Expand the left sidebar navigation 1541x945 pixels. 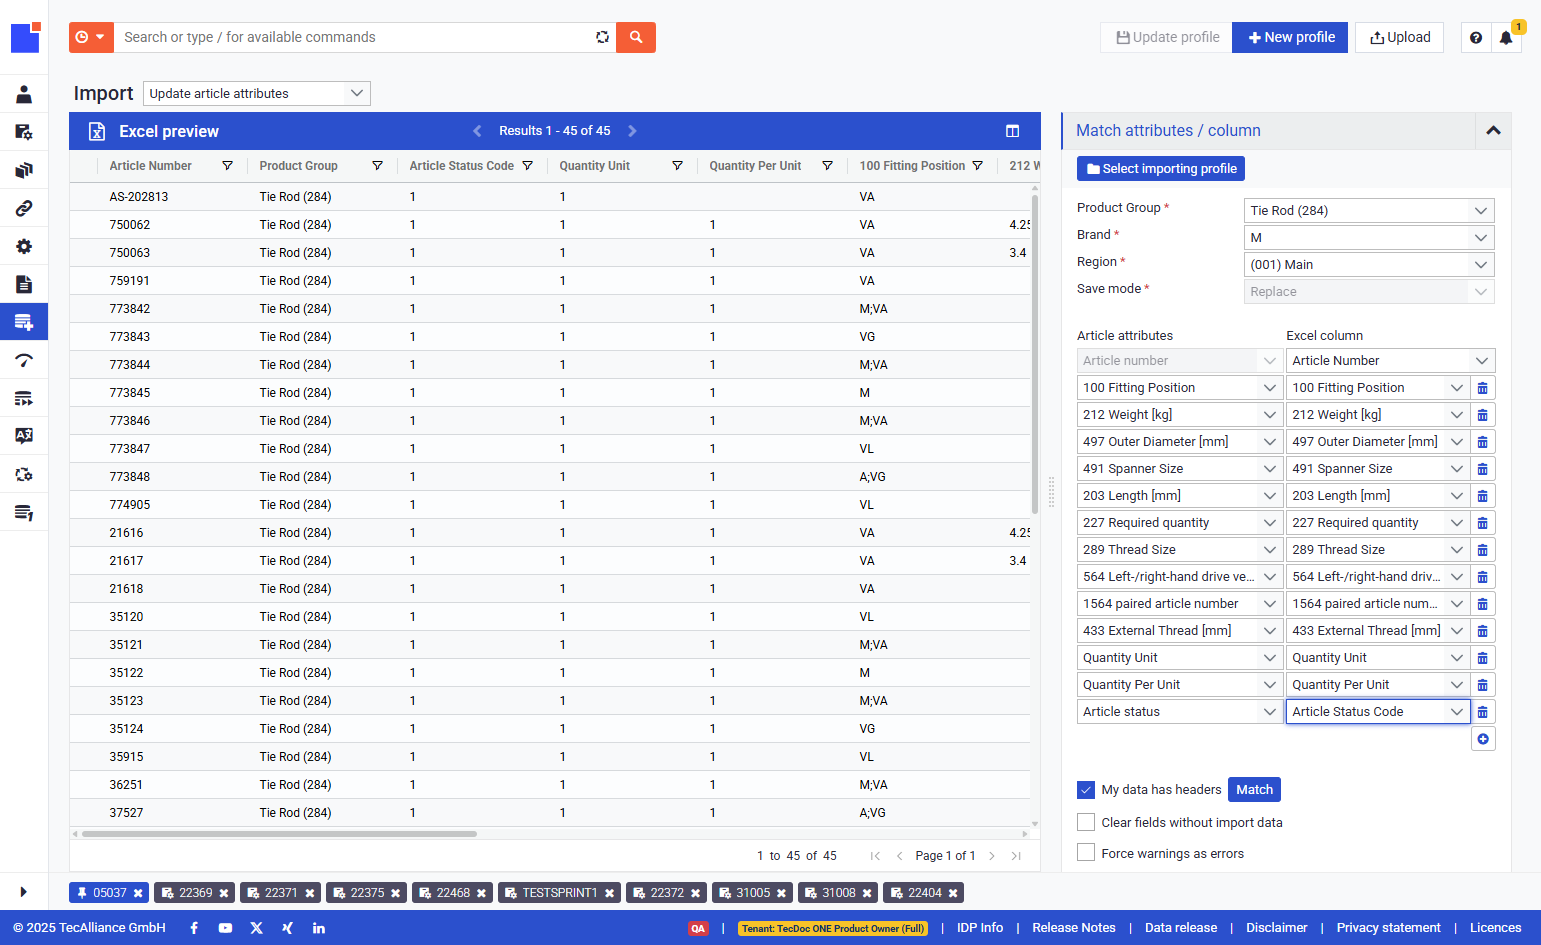(24, 891)
